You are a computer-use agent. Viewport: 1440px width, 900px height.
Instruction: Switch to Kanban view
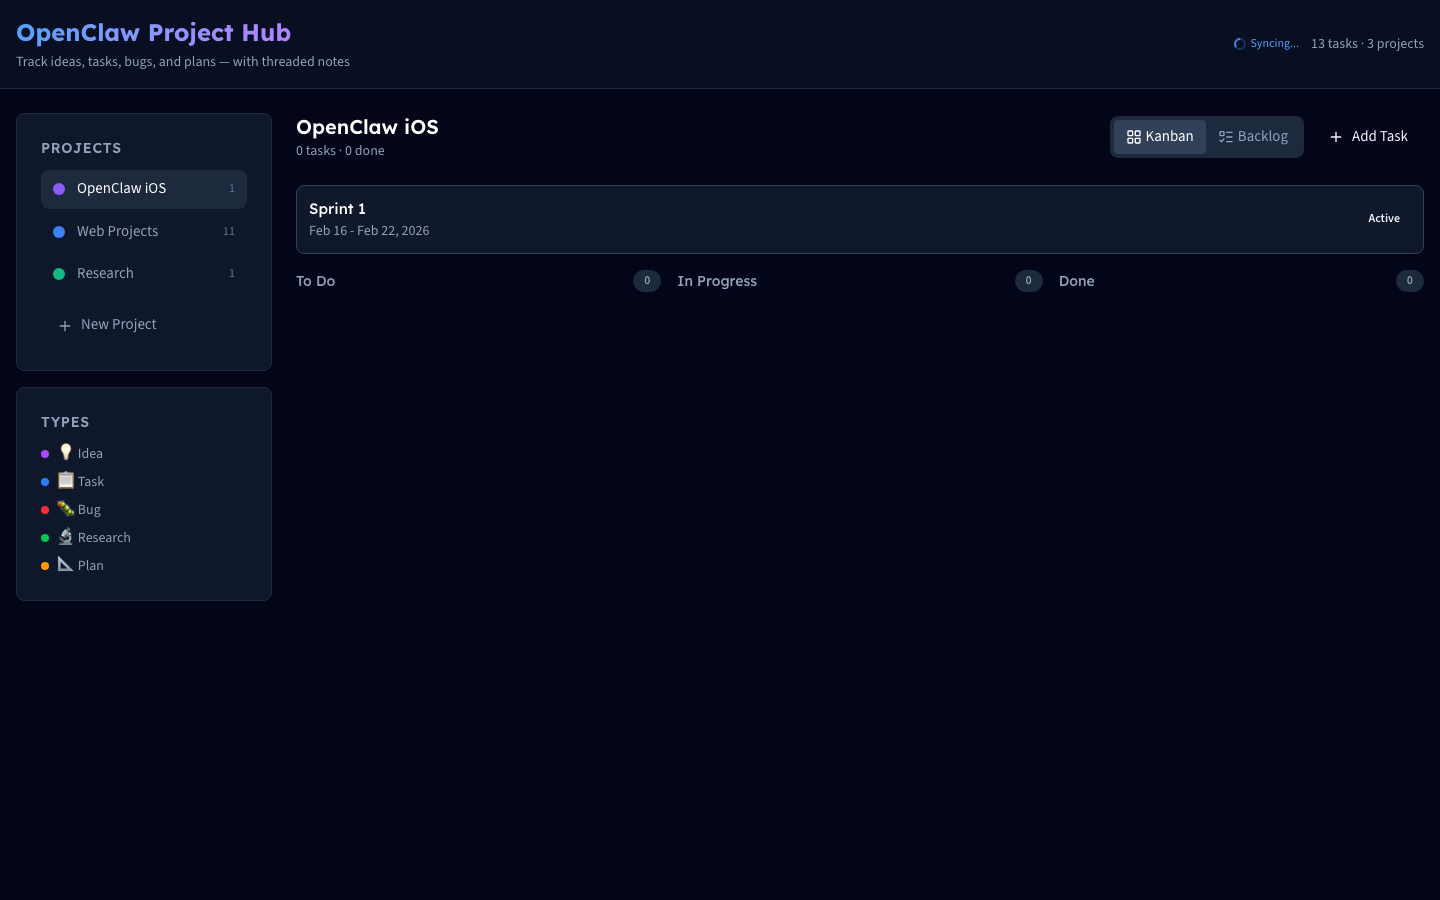(1160, 137)
